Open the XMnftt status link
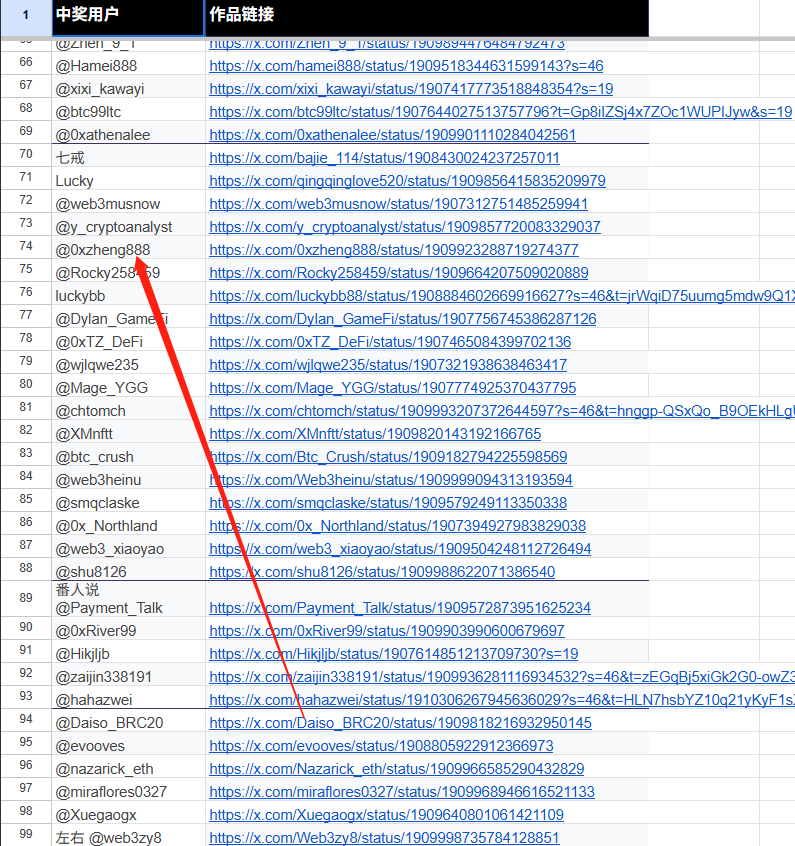Viewport: 795px width, 846px height. [x=375, y=434]
